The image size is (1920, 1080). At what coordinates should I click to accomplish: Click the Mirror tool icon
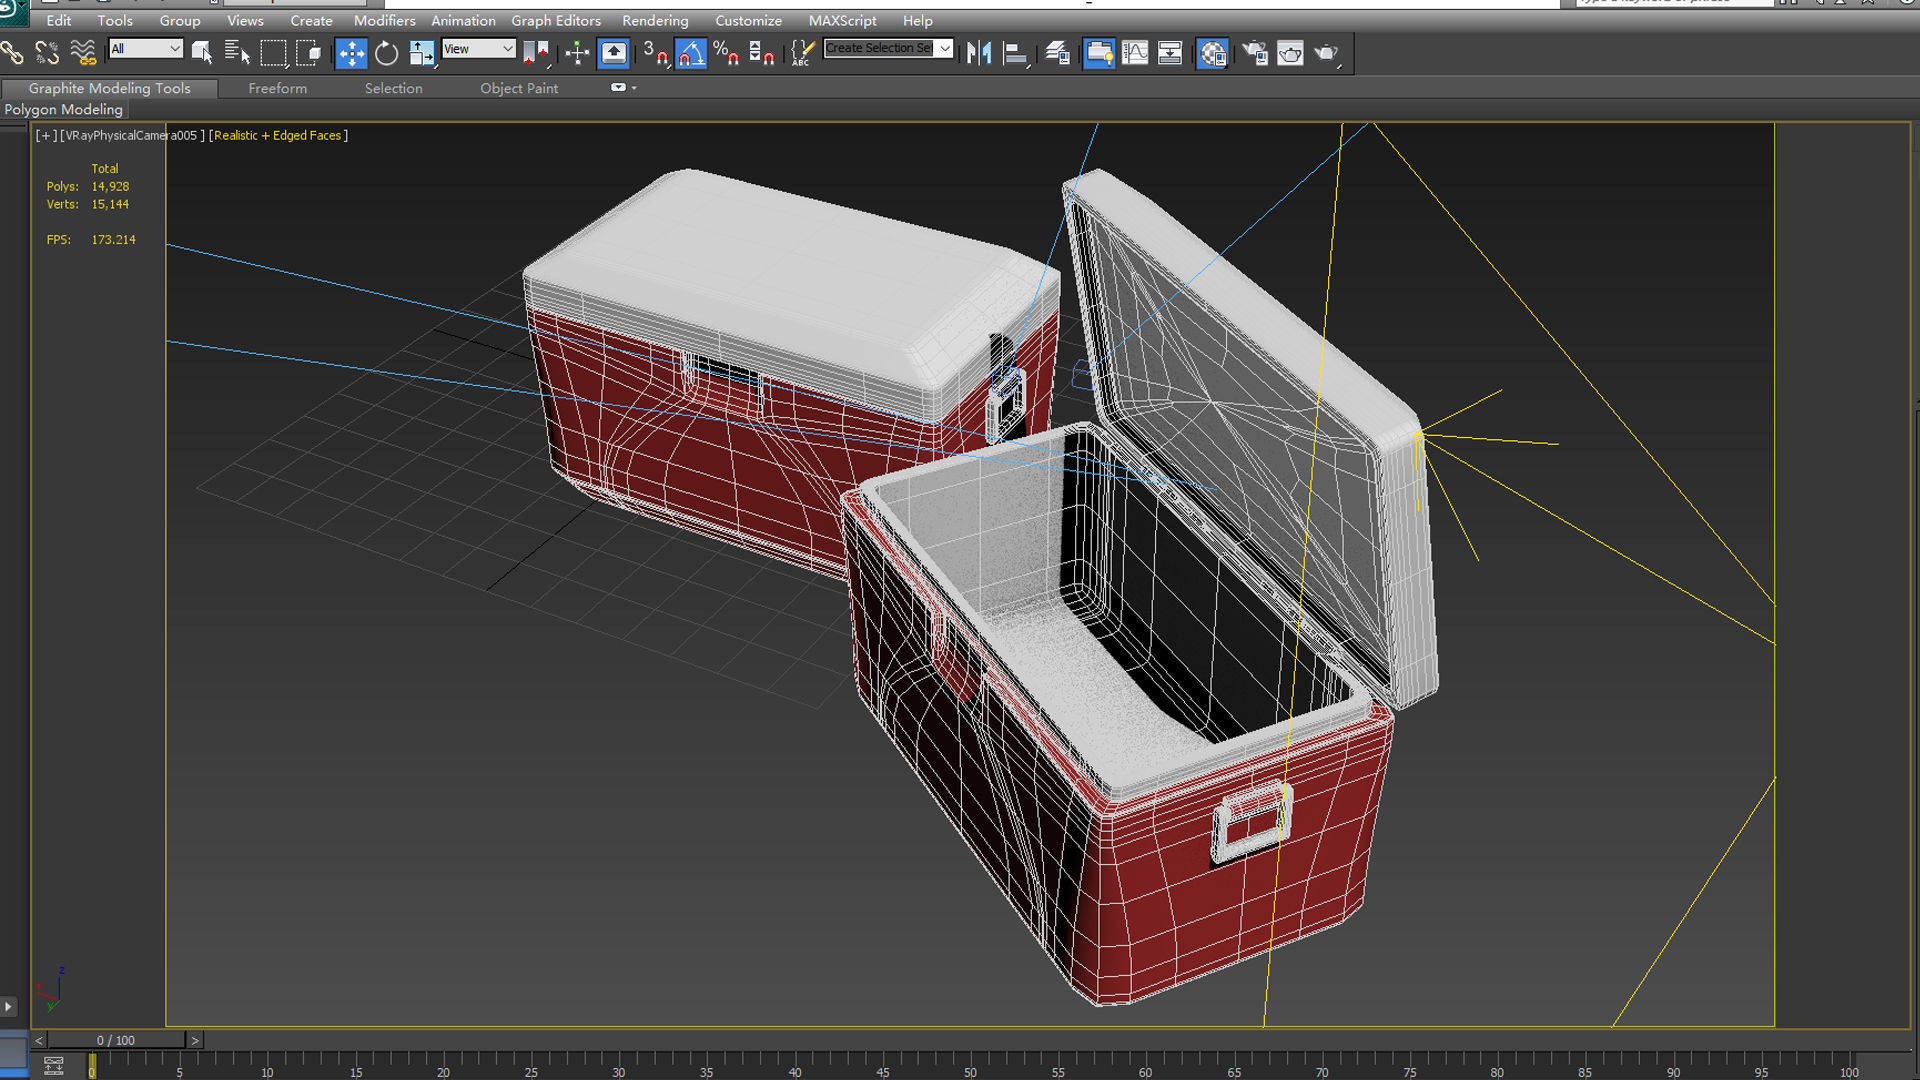click(x=979, y=53)
